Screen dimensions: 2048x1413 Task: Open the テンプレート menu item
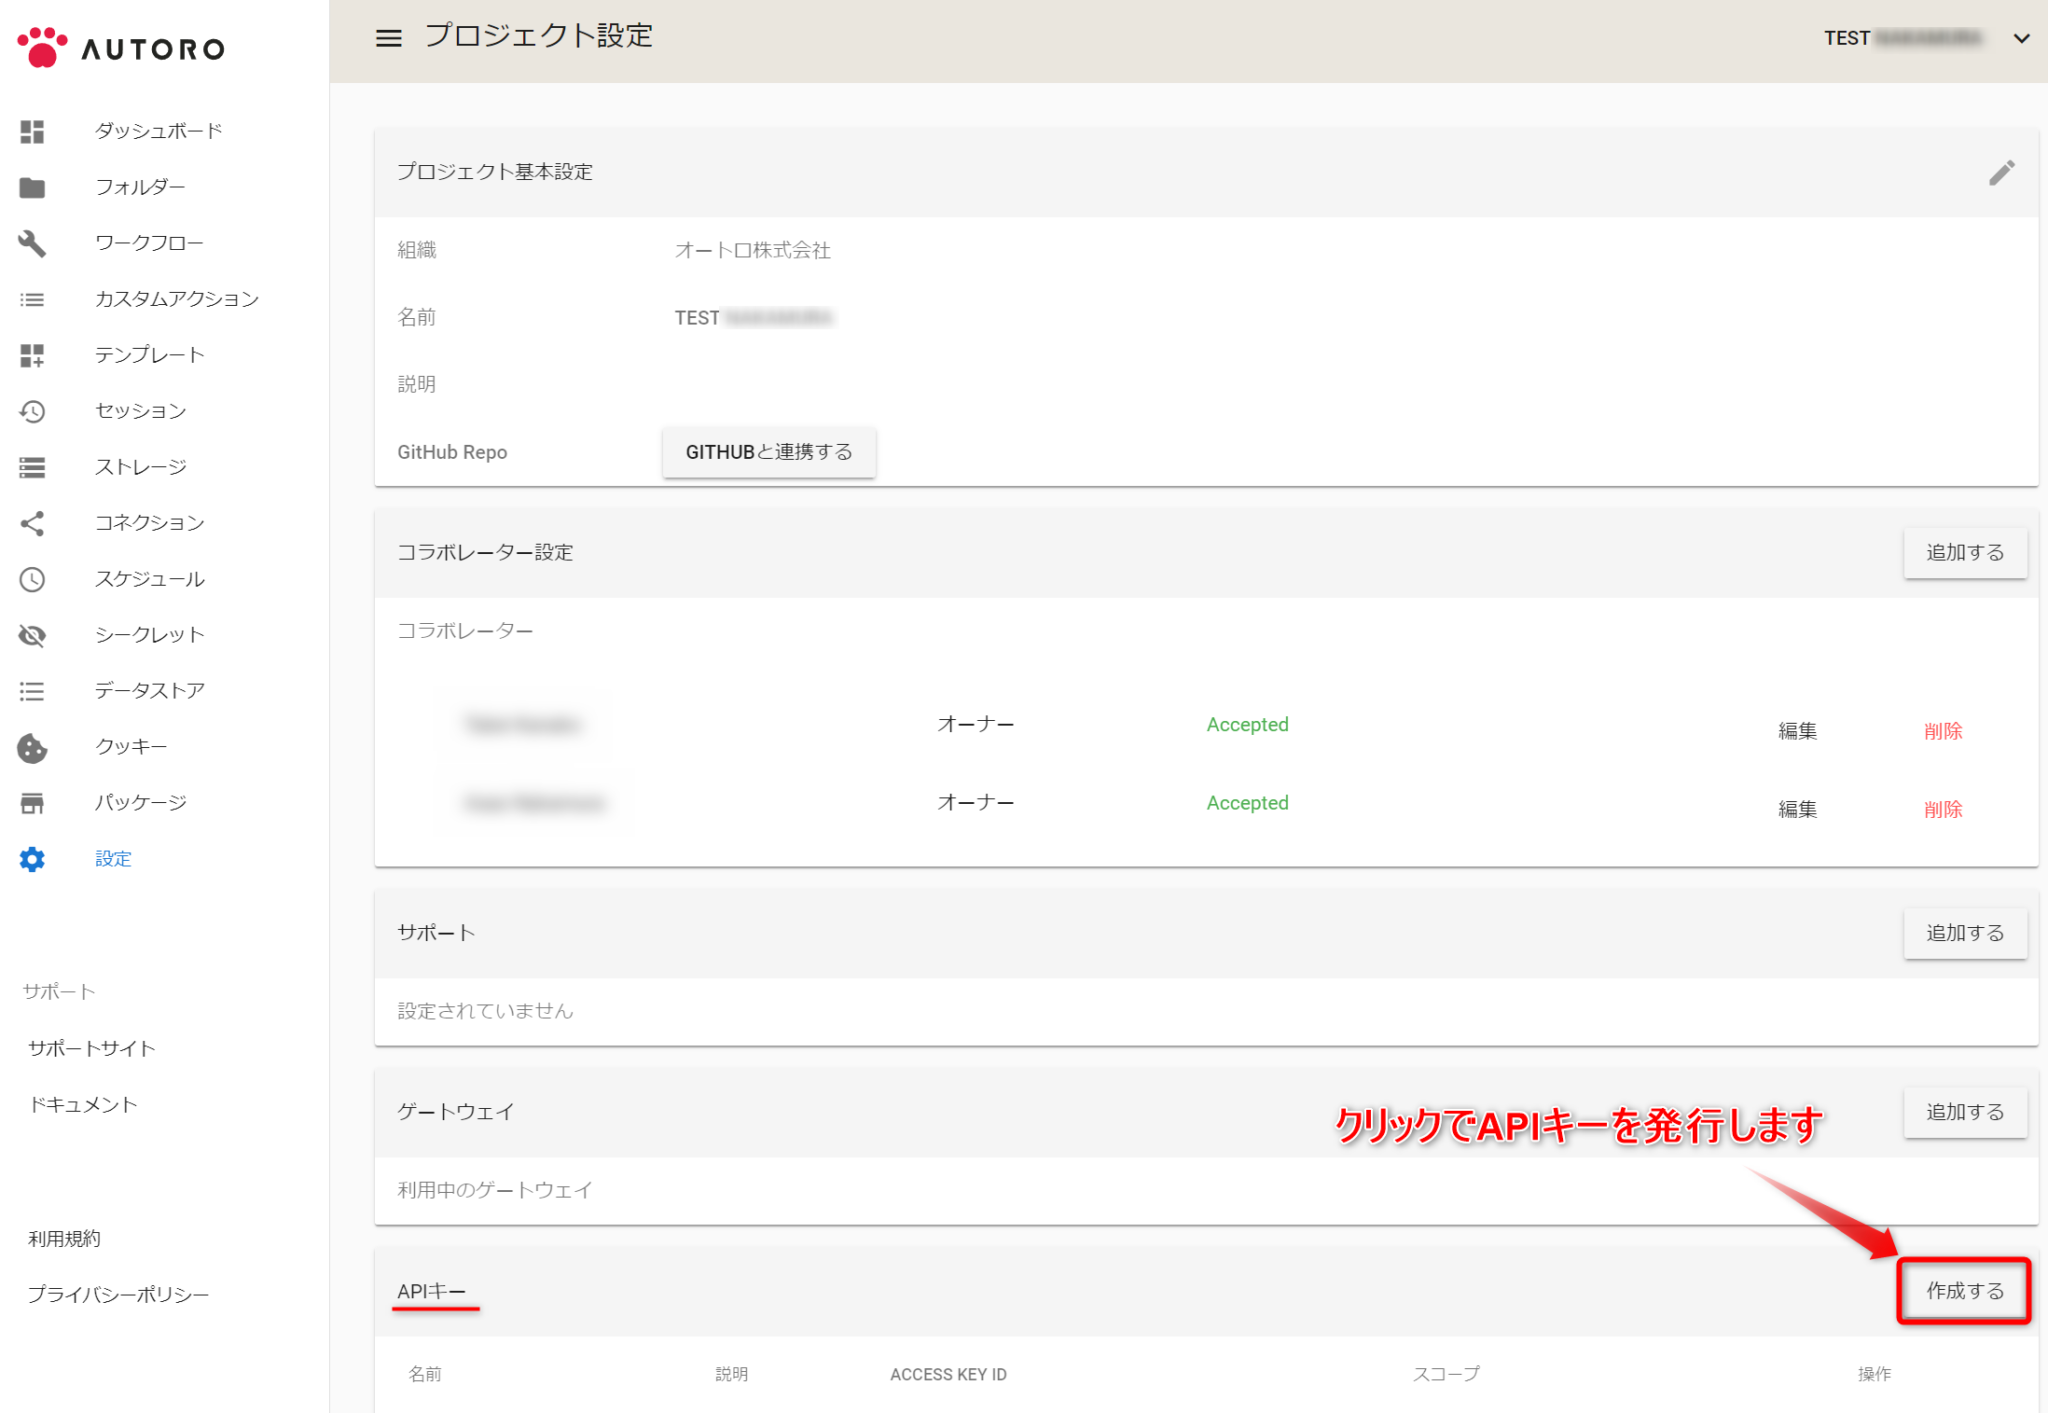(149, 355)
